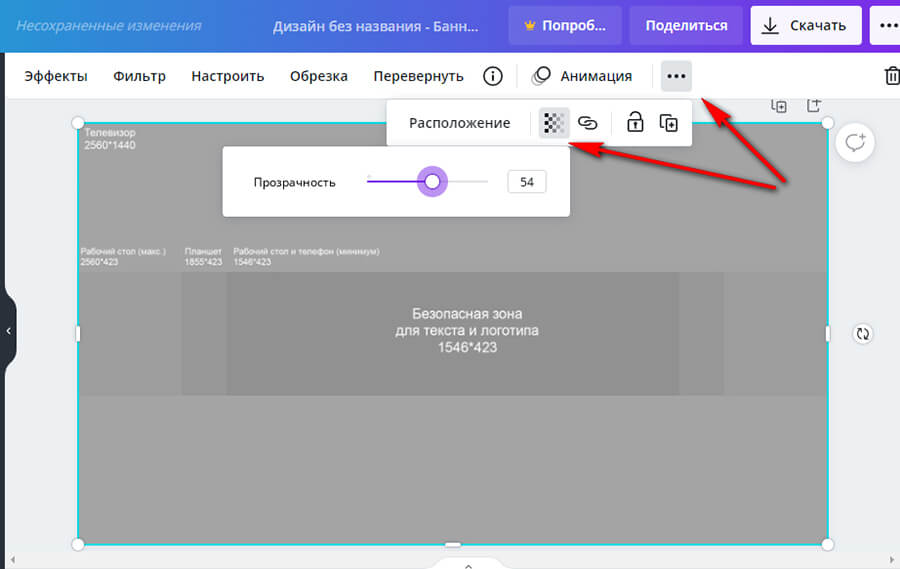
Task: Click the Скачать download button
Action: click(805, 25)
